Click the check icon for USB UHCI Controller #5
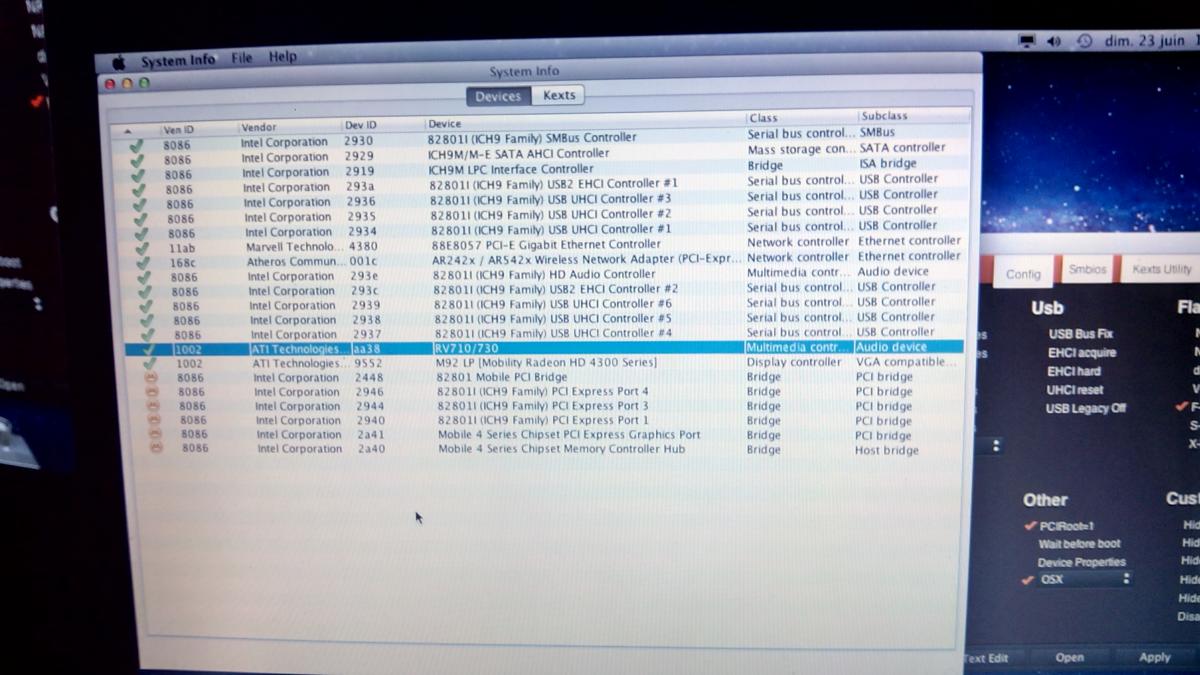Screen dimensions: 1200x675 click(x=148, y=320)
